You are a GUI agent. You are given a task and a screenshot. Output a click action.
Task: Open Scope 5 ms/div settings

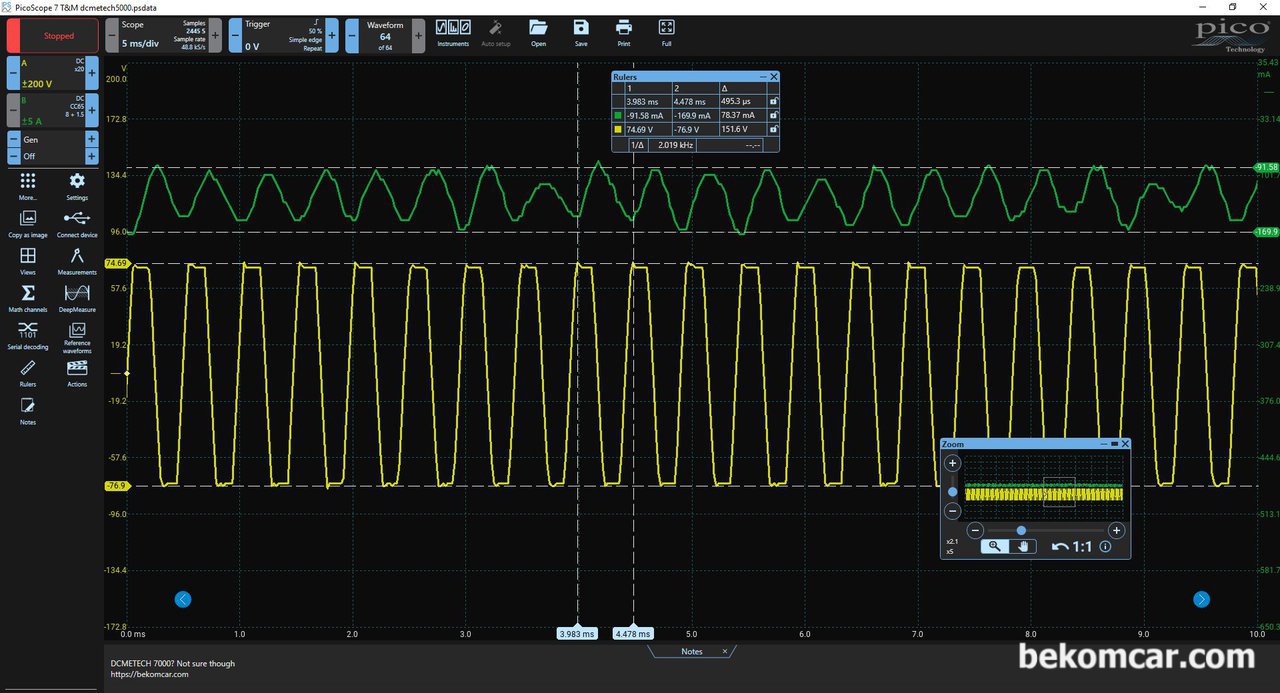pyautogui.click(x=164, y=35)
